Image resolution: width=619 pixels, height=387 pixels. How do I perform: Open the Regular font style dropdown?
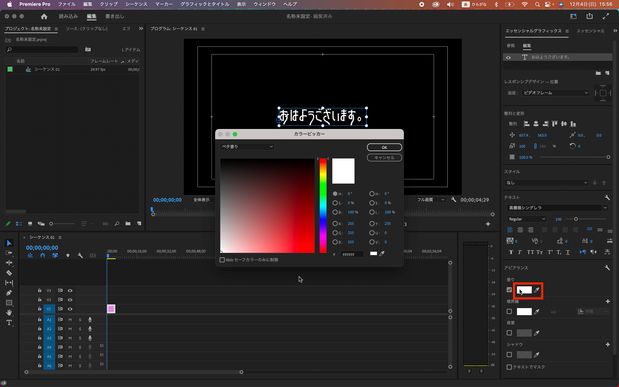coord(527,219)
